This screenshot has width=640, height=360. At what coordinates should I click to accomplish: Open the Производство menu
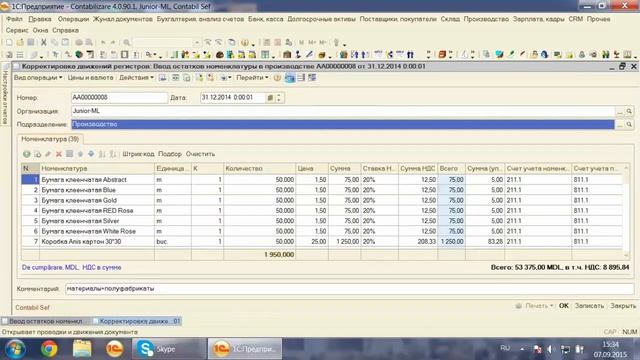point(486,19)
